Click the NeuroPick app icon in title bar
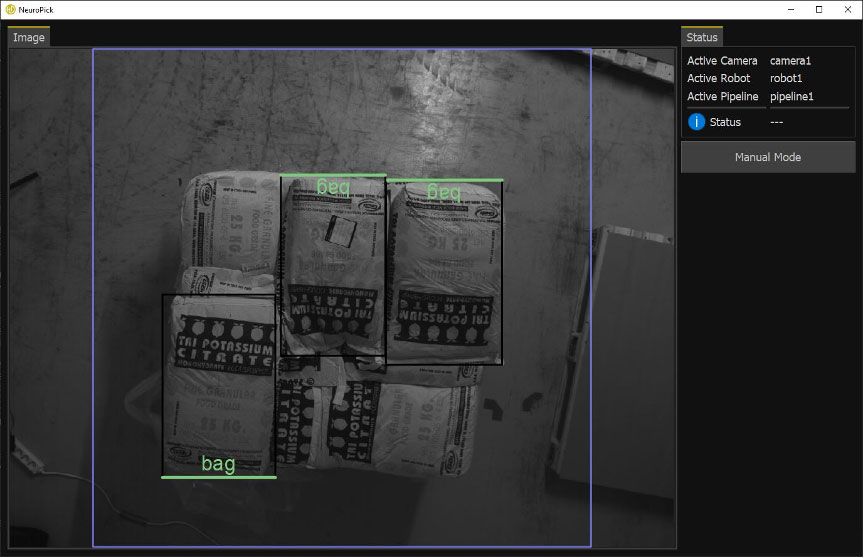The image size is (864, 558). (x=10, y=9)
